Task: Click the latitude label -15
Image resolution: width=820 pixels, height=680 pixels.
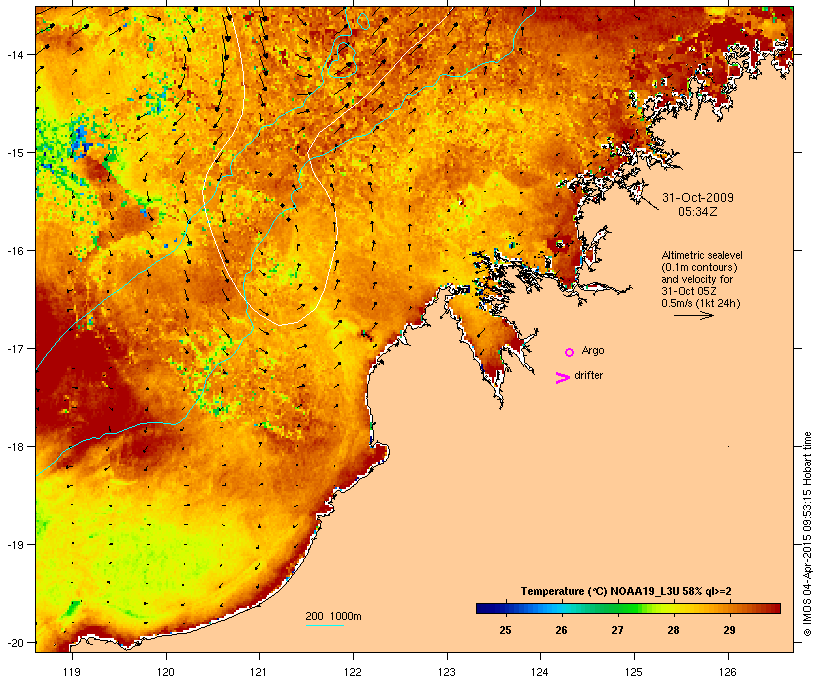Action: click(x=15, y=153)
